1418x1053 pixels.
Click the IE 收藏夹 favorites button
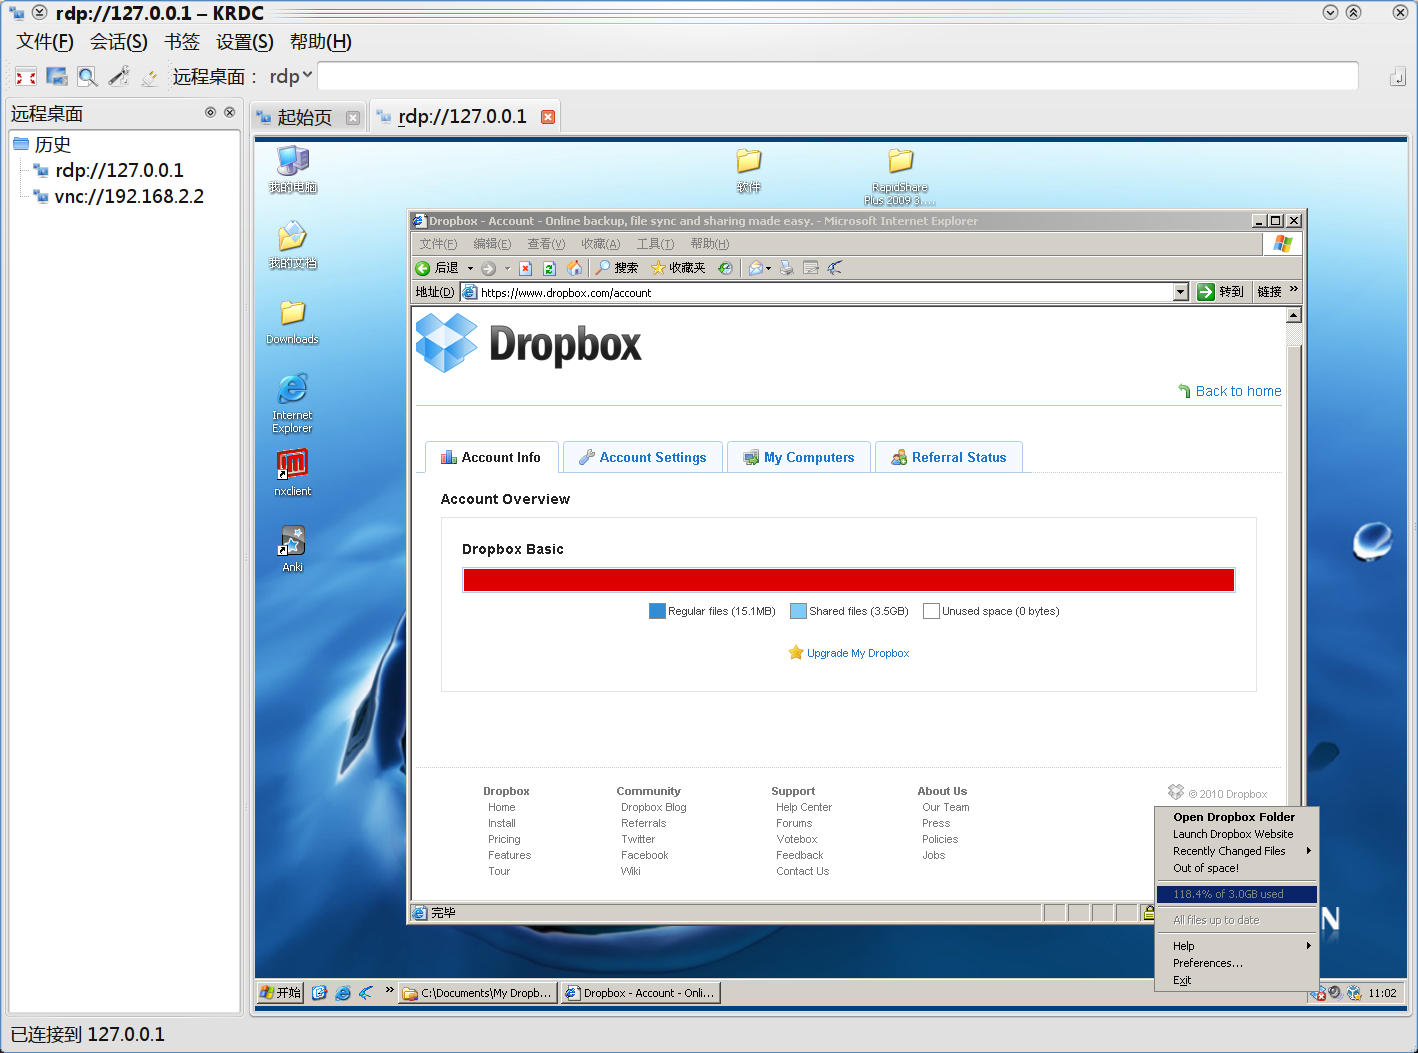[x=678, y=268]
